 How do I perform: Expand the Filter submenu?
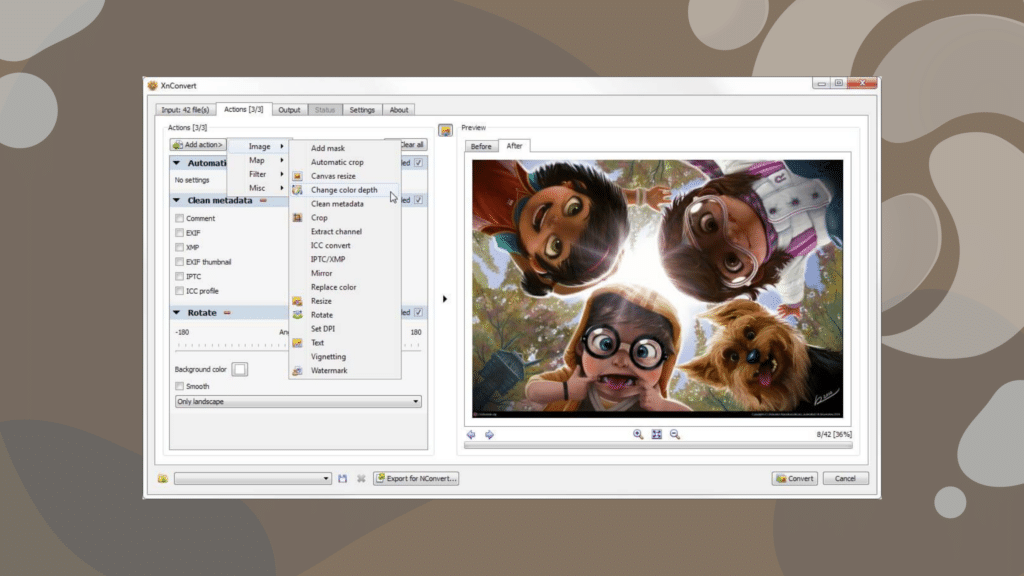point(259,174)
